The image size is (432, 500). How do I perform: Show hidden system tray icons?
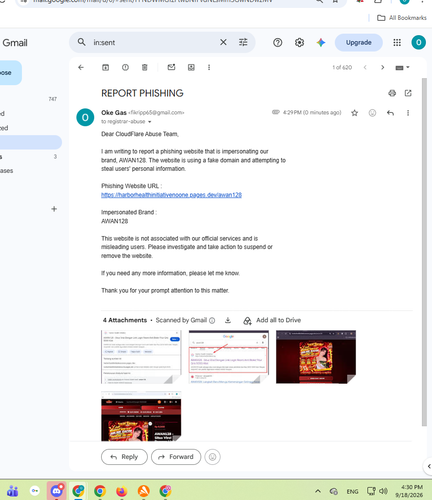tap(318, 491)
